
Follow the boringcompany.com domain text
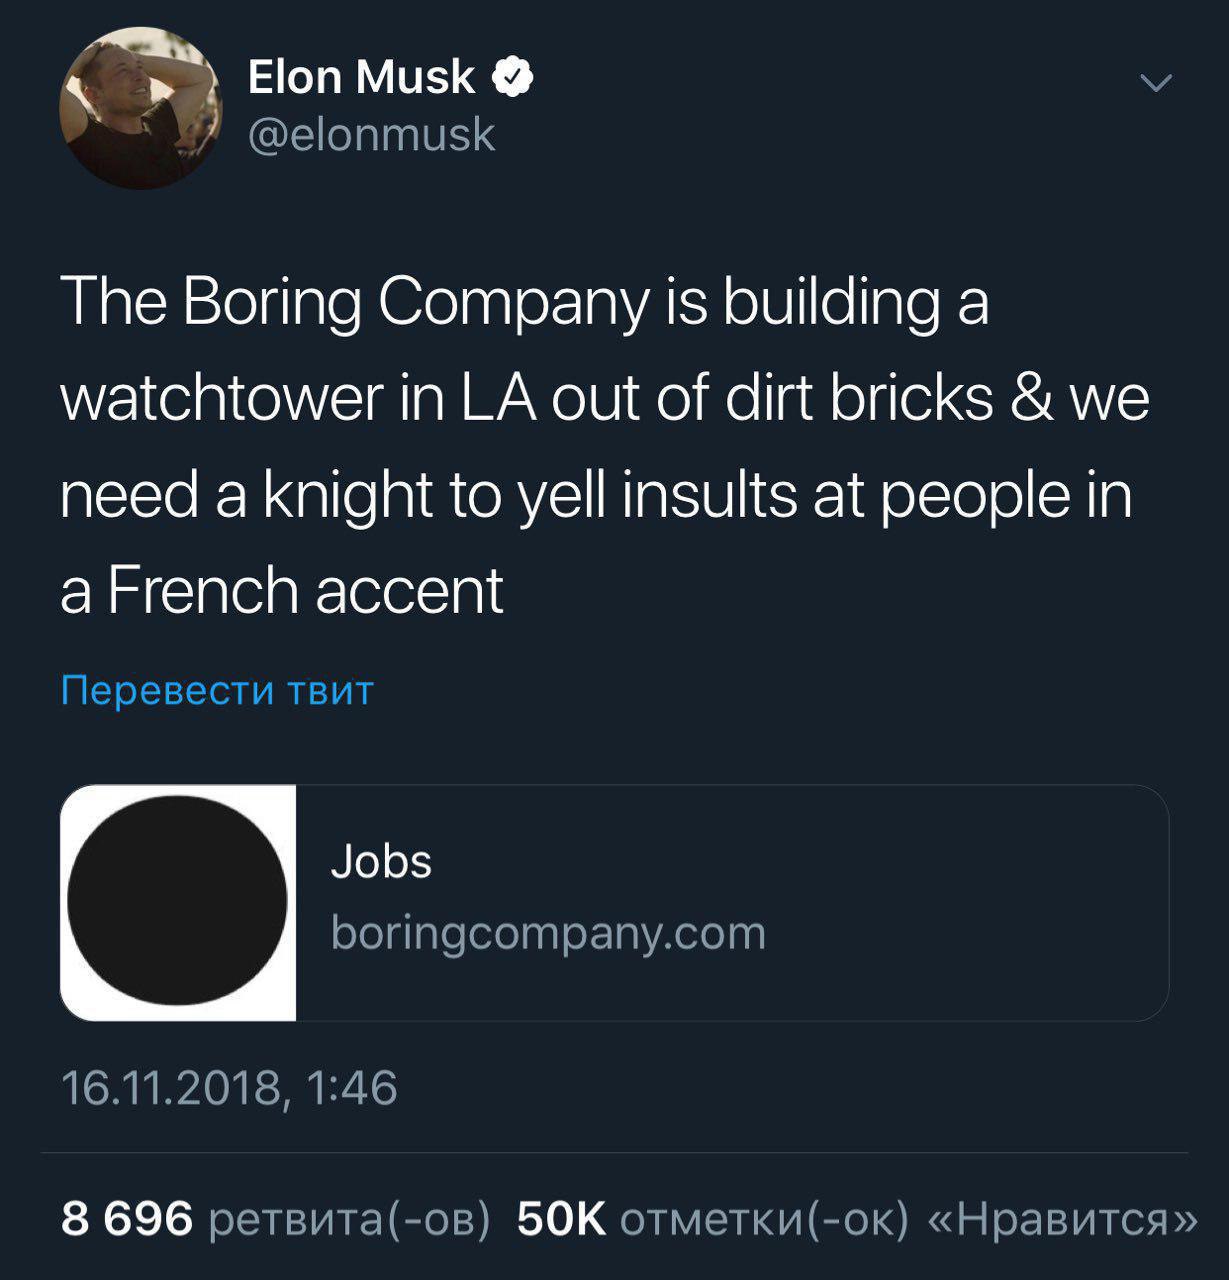point(548,933)
